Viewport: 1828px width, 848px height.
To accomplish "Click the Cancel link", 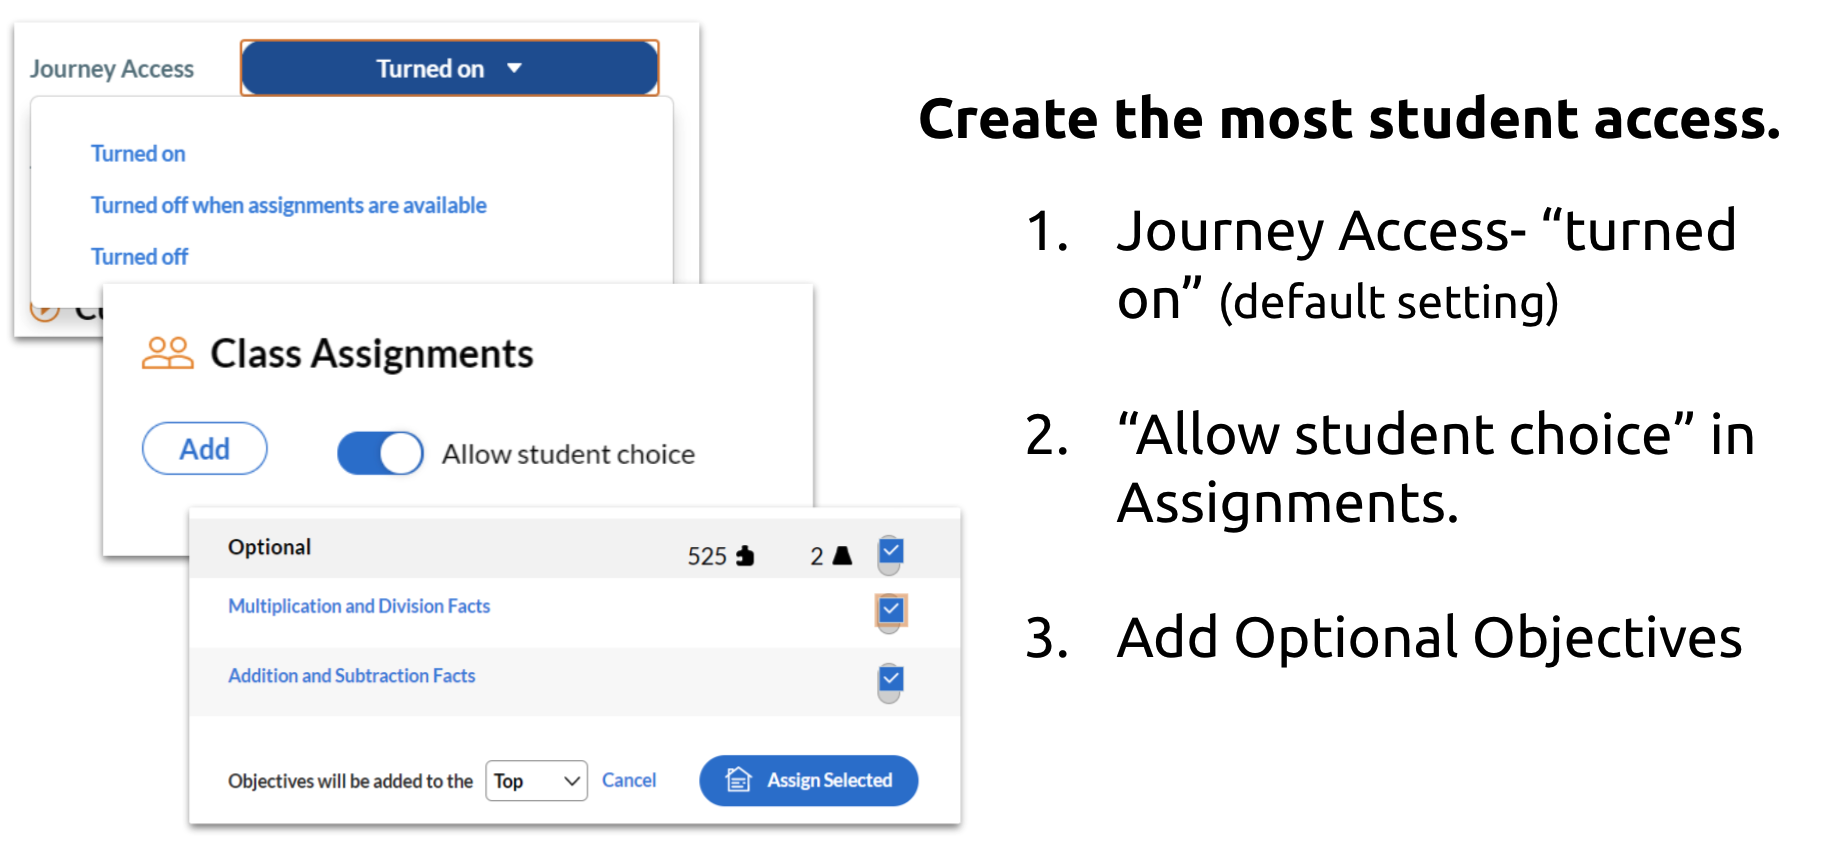I will point(629,780).
